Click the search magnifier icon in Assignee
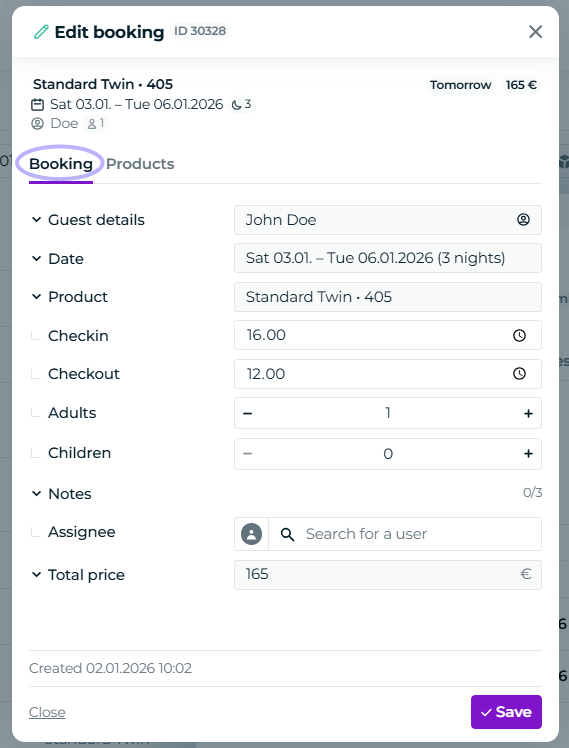Screen dimensions: 569x748 [287, 534]
